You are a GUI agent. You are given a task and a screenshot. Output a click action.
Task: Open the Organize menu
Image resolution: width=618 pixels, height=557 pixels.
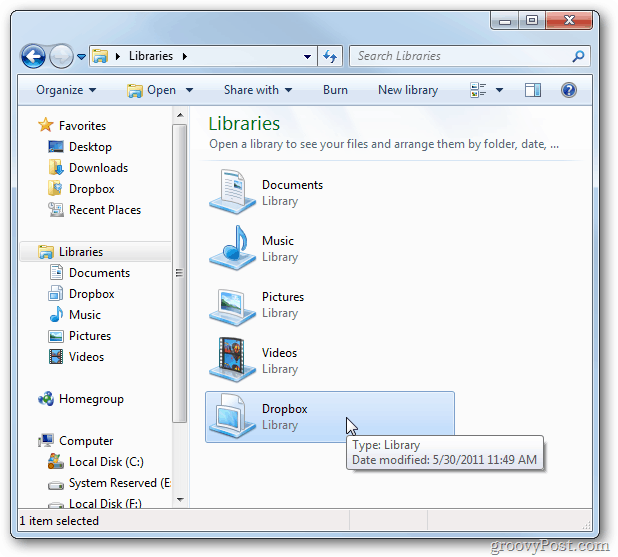(66, 90)
